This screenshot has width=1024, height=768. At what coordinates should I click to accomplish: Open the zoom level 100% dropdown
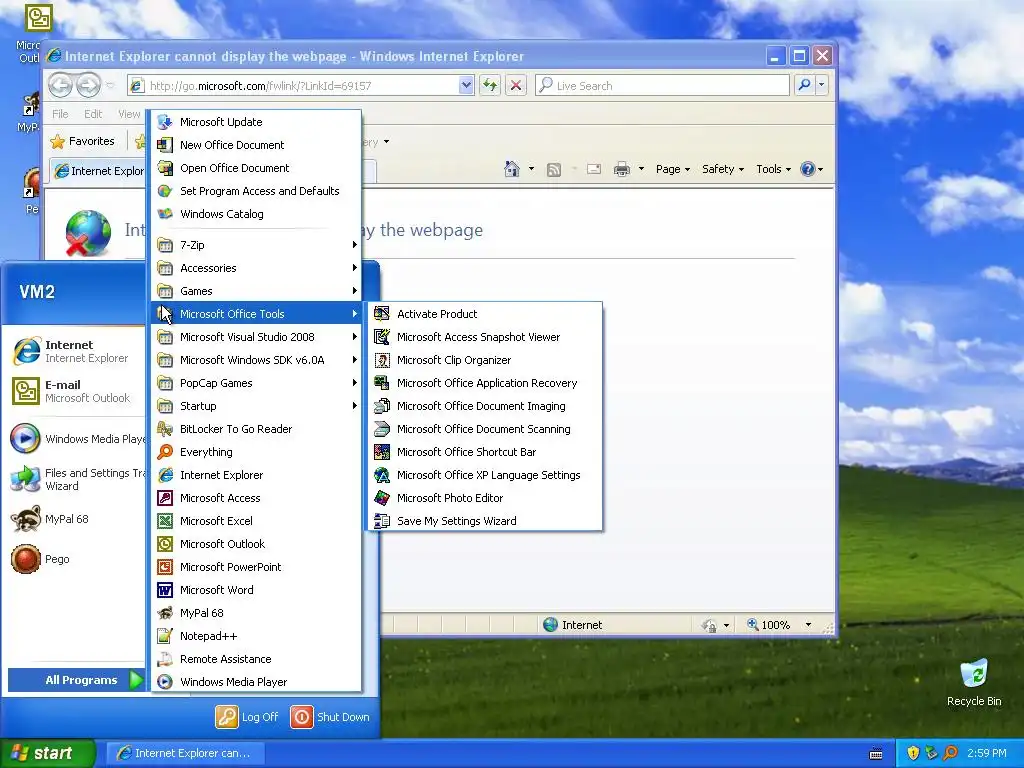808,625
